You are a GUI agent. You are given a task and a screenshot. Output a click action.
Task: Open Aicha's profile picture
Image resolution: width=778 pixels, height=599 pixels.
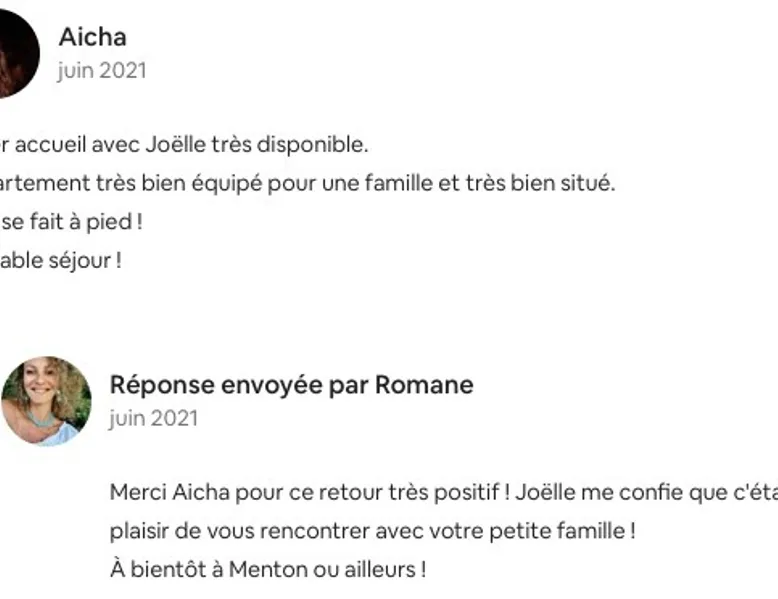point(18,53)
